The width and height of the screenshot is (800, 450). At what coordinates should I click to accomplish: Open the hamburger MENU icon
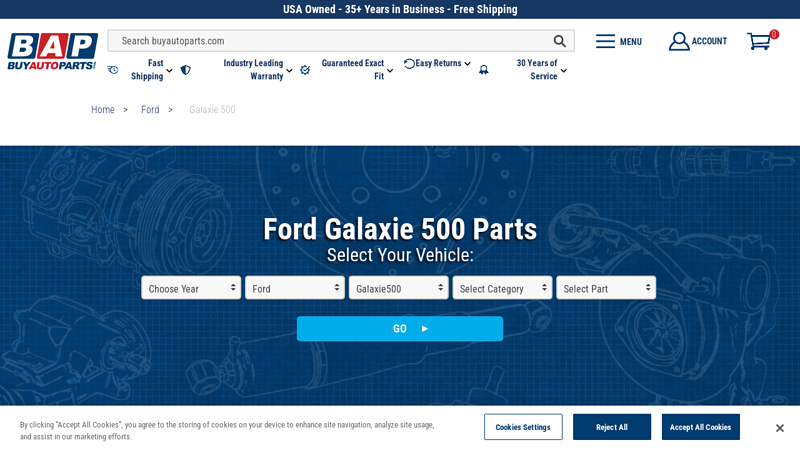pyautogui.click(x=605, y=41)
